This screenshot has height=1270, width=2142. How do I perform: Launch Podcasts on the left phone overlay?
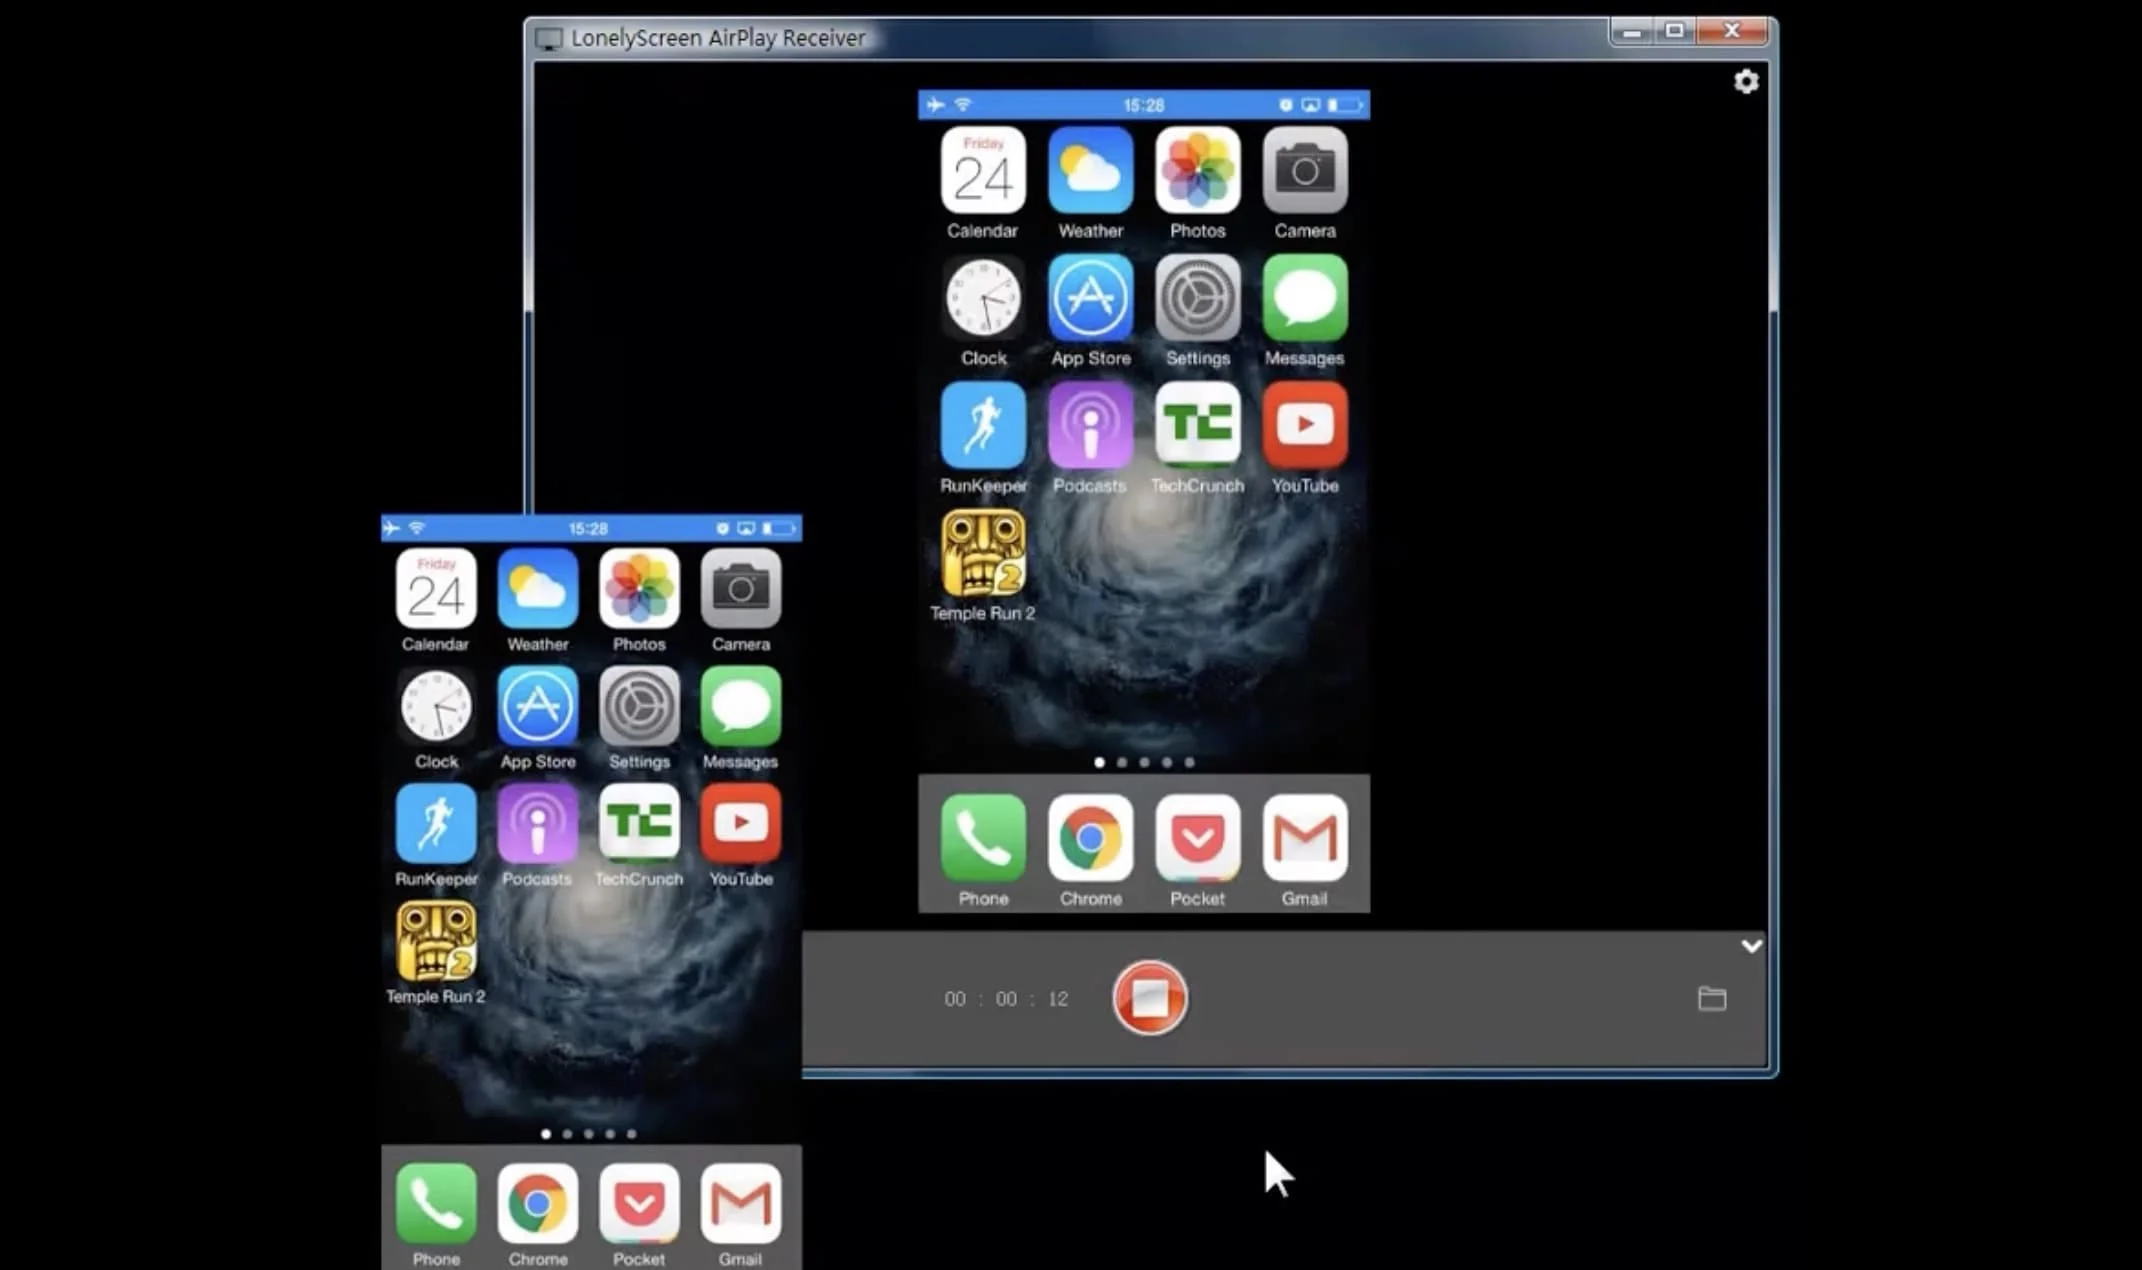(x=538, y=823)
